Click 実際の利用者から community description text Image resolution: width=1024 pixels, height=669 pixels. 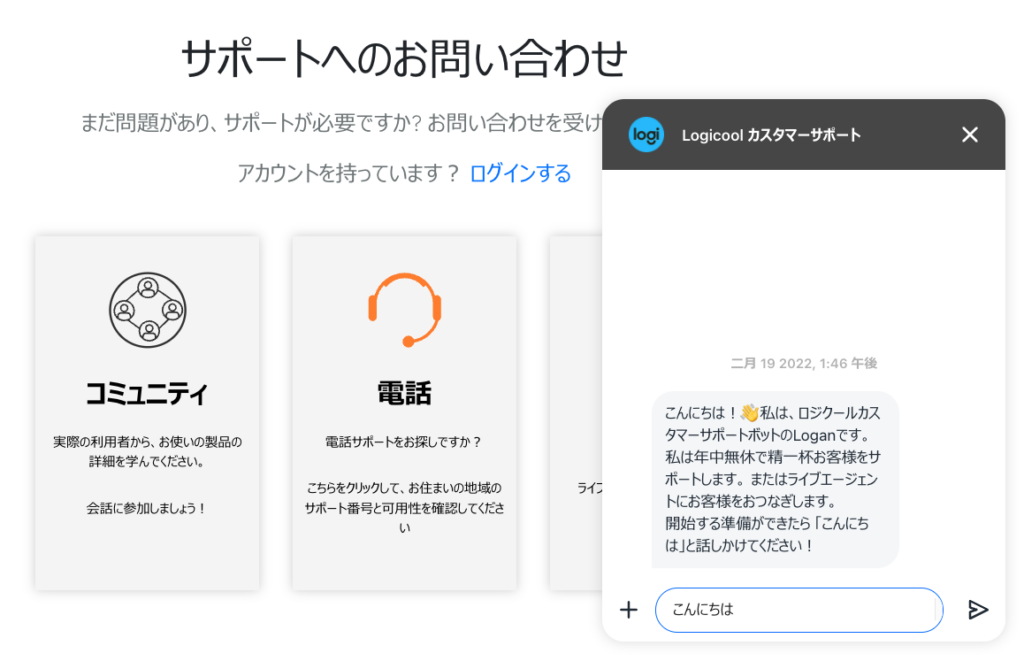point(147,451)
